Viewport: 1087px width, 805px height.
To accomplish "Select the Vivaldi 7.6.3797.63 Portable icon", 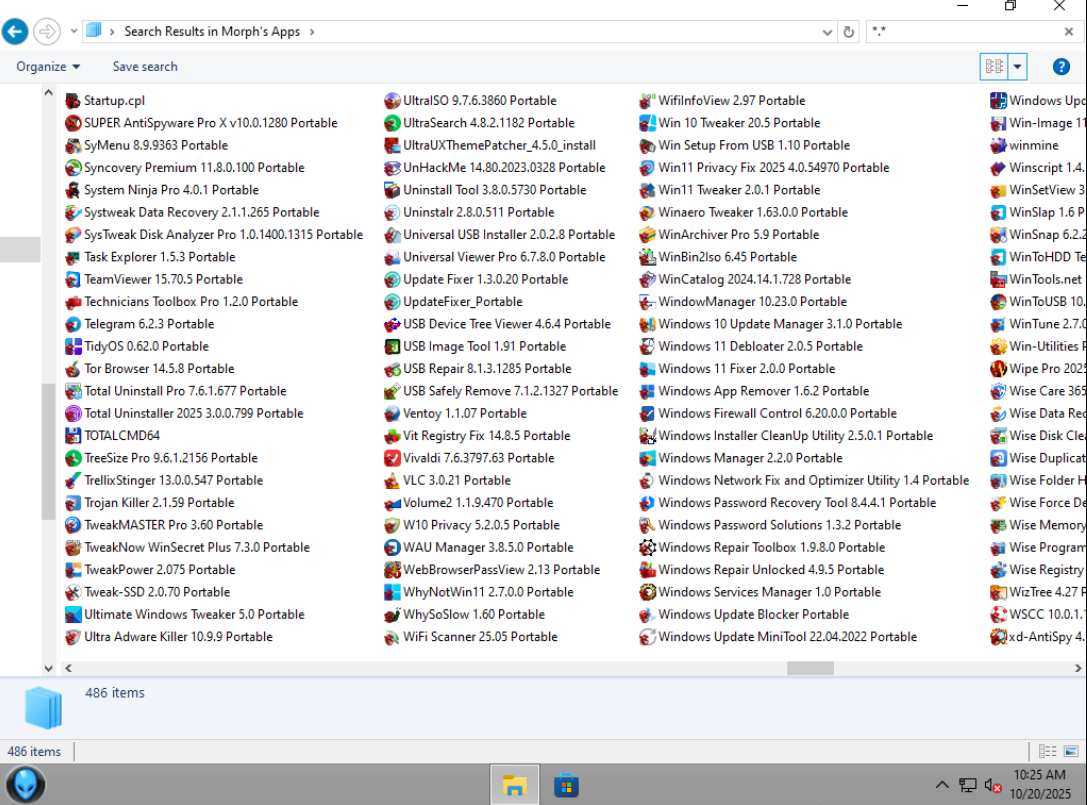I will coord(392,458).
